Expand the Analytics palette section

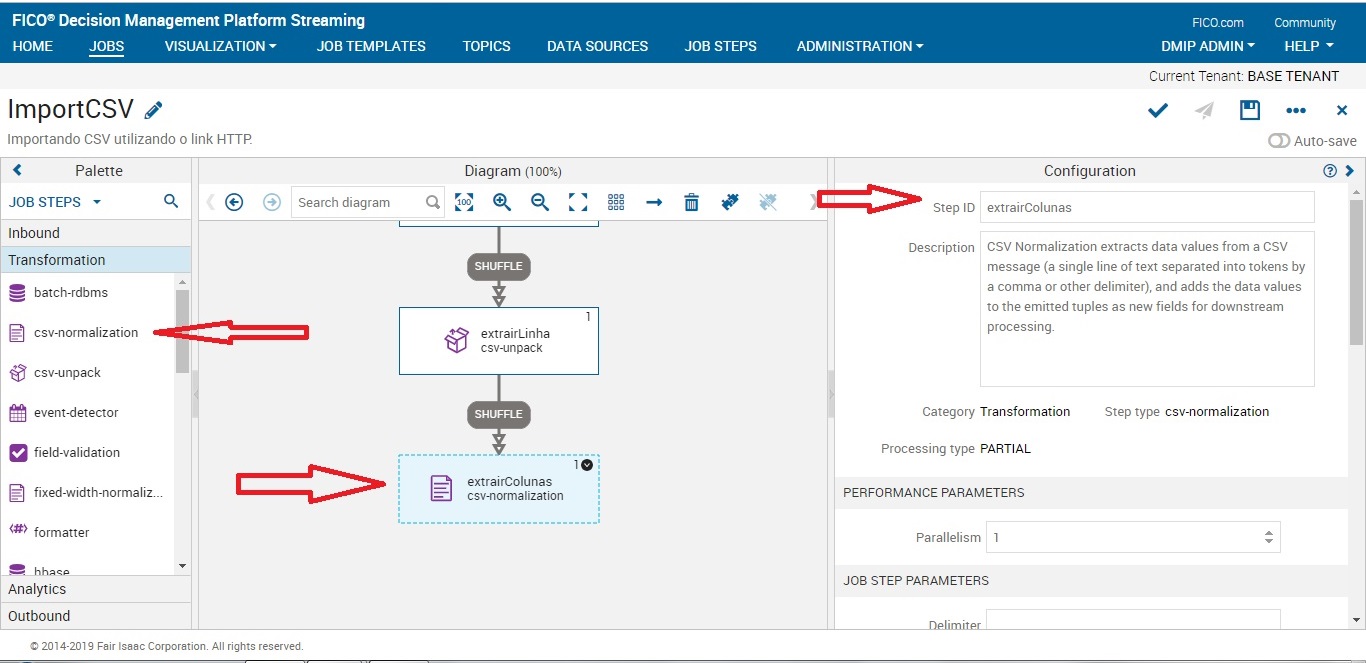click(x=37, y=589)
